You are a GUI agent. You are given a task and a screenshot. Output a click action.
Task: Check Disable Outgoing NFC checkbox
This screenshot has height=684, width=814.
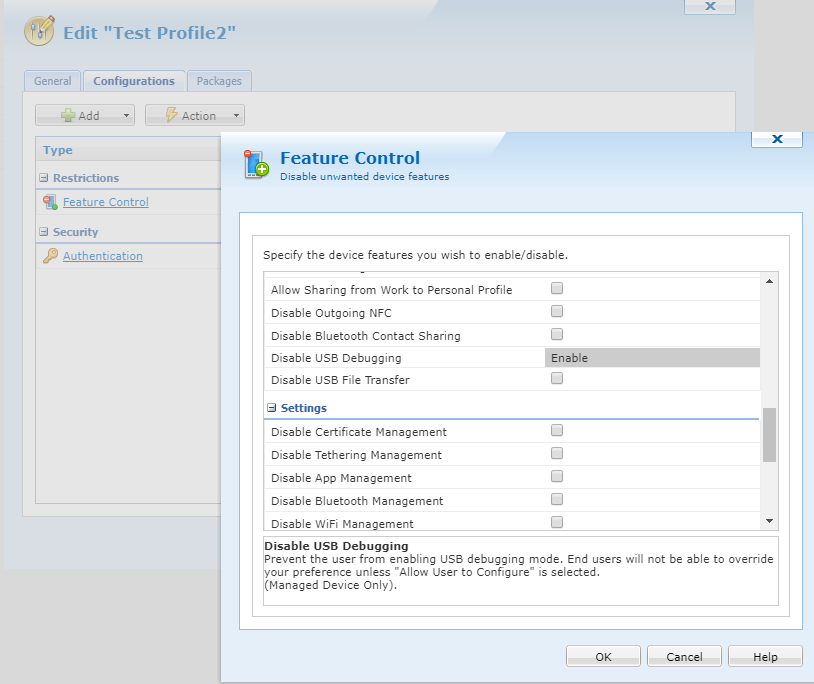557,312
